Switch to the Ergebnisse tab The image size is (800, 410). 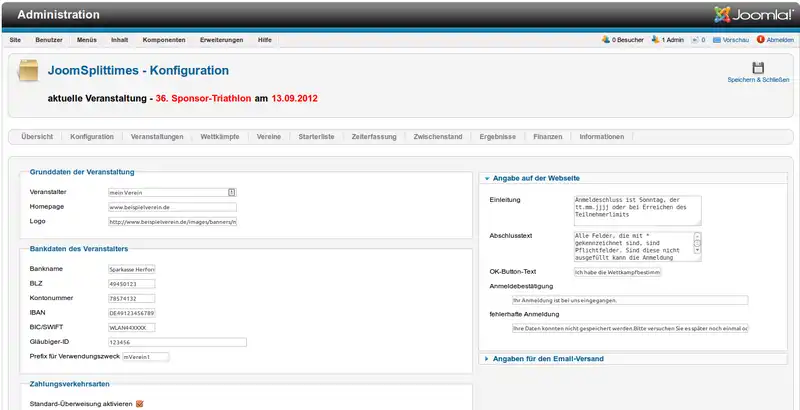pos(497,137)
